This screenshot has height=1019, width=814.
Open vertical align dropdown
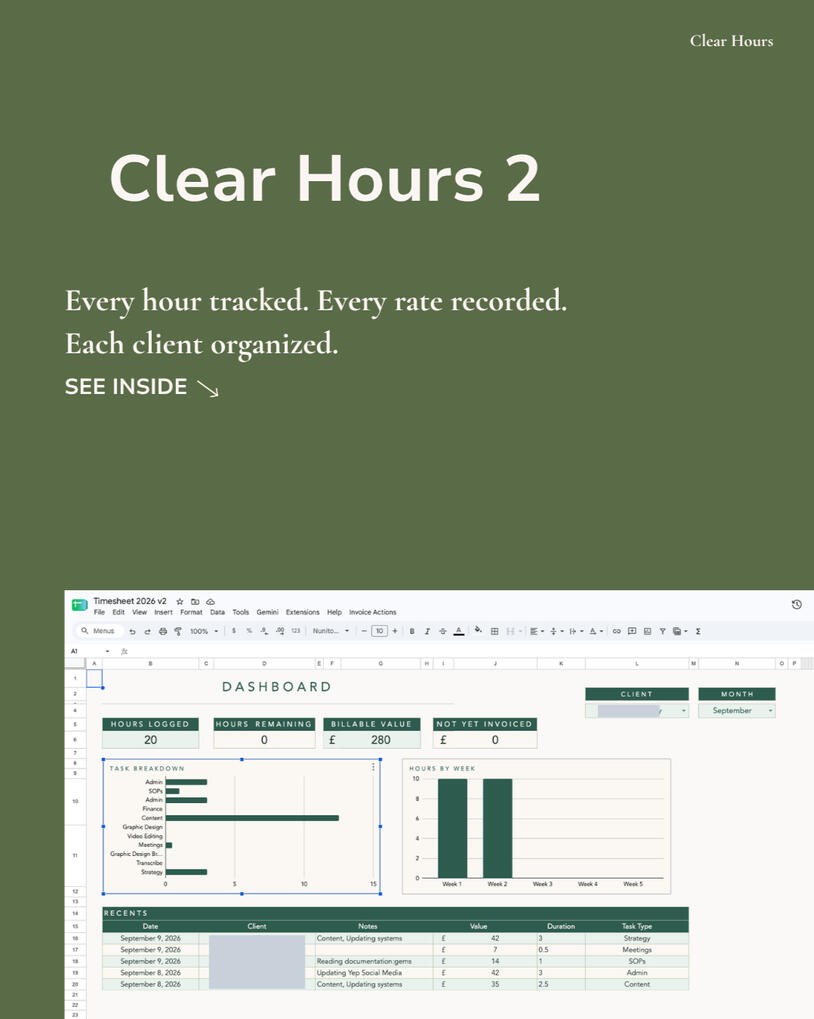(556, 631)
